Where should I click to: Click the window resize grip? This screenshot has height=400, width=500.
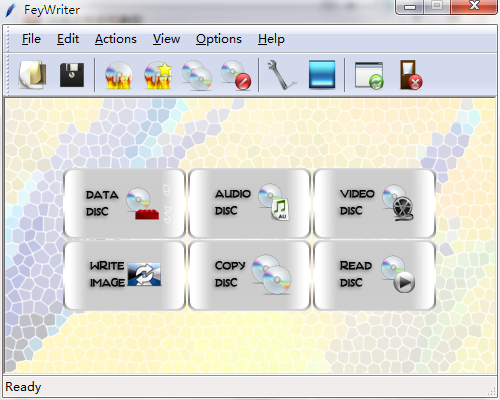point(492,391)
